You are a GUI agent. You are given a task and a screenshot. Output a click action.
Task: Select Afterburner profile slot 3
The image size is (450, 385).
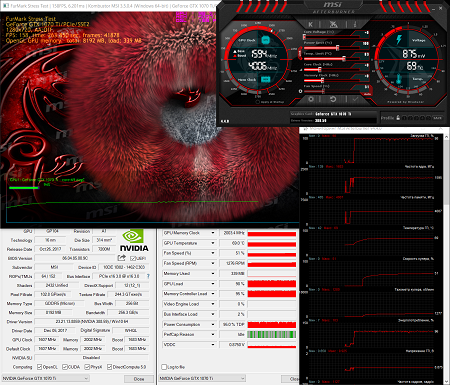point(417,118)
